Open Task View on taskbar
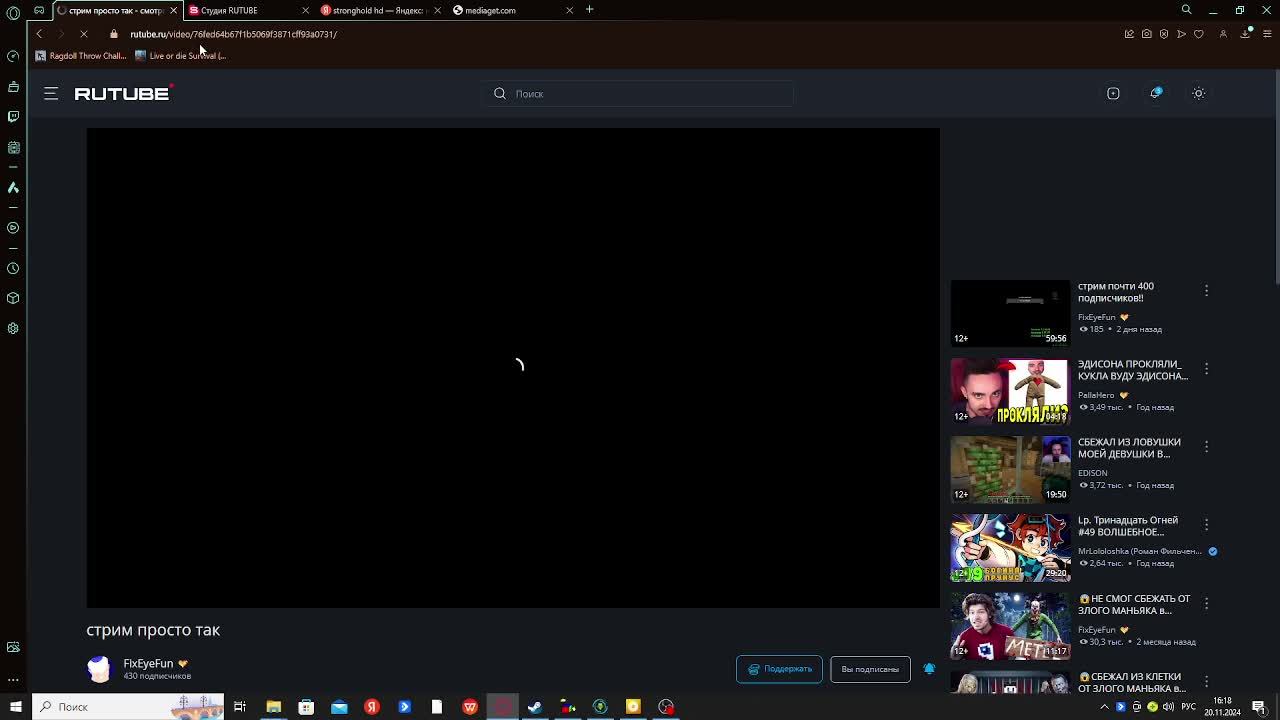The height and width of the screenshot is (720, 1280). (x=240, y=707)
